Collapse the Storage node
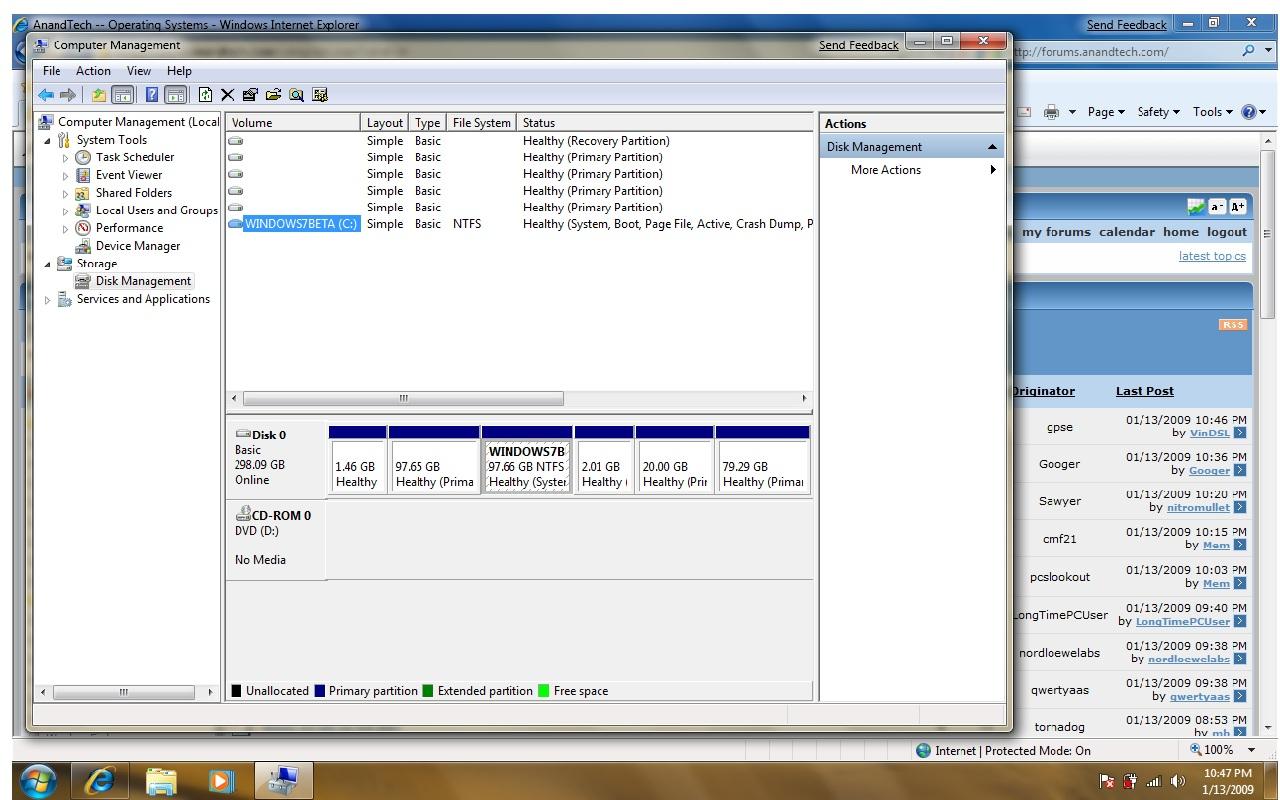The height and width of the screenshot is (800, 1280). pos(47,264)
